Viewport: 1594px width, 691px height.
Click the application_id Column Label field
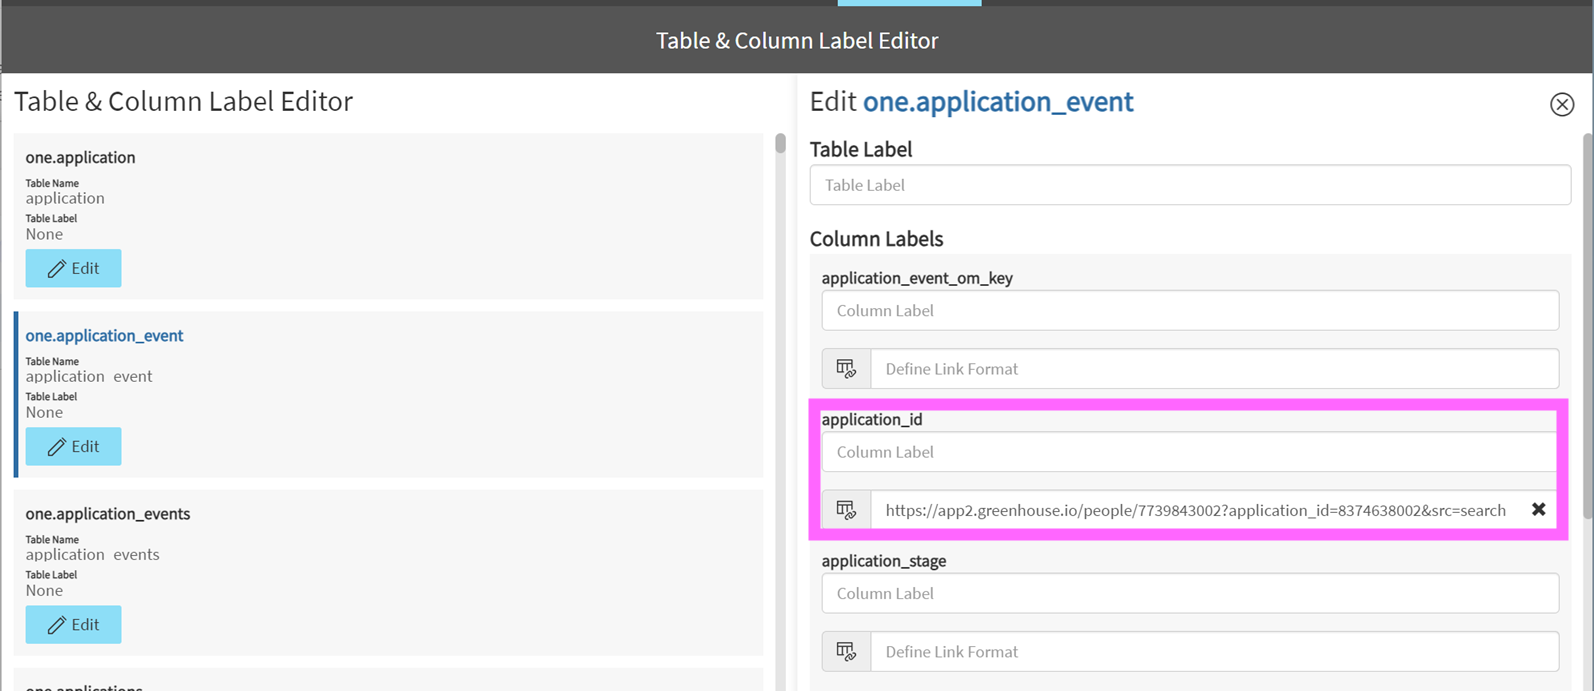point(1190,452)
